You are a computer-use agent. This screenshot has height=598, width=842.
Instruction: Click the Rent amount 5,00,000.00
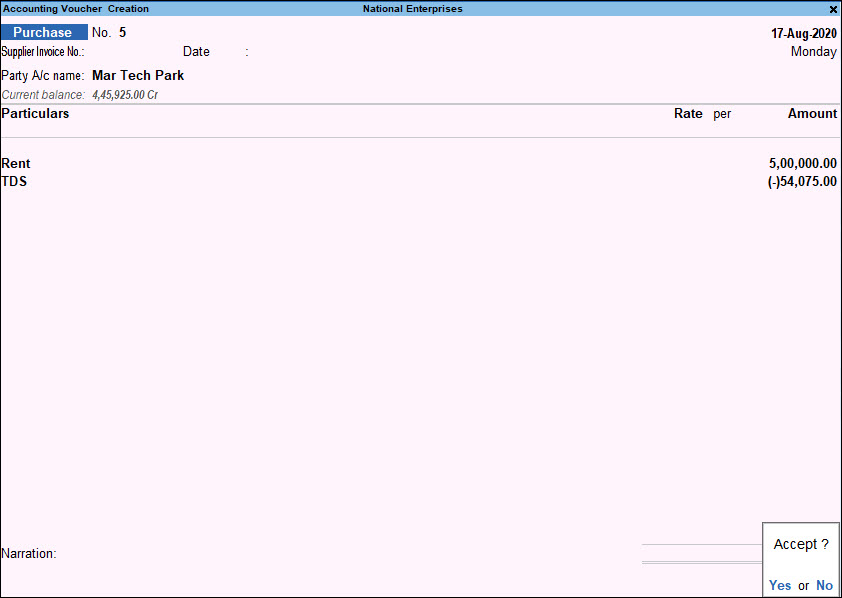(803, 163)
